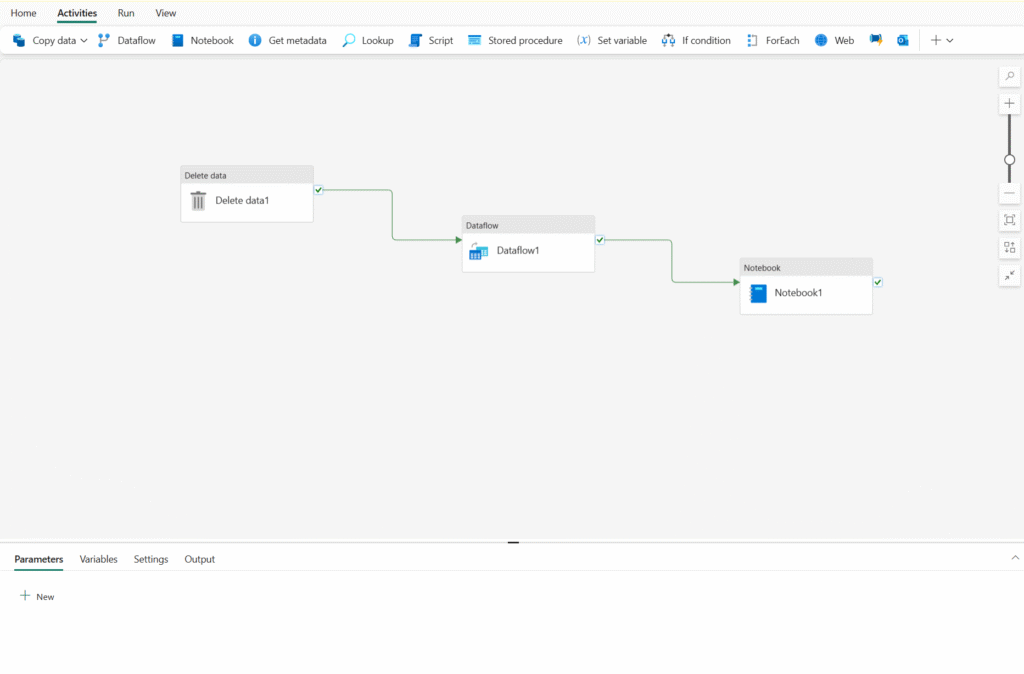Click the collapse canvas controls icon
The width and height of the screenshot is (1024, 674).
1010,276
